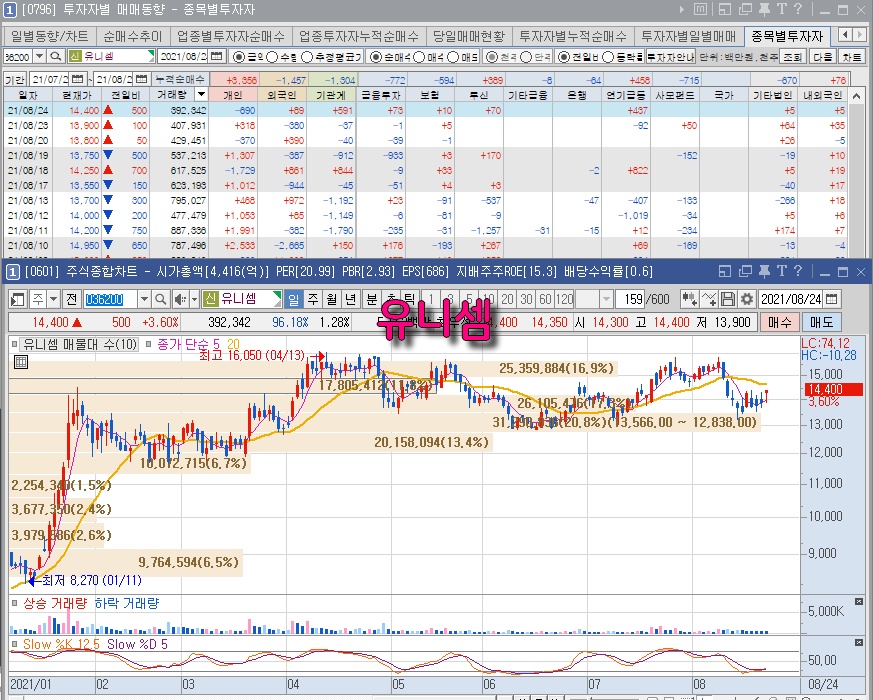This screenshot has height=700, width=873.
Task: Open period end date calendar picker
Action: [141, 80]
